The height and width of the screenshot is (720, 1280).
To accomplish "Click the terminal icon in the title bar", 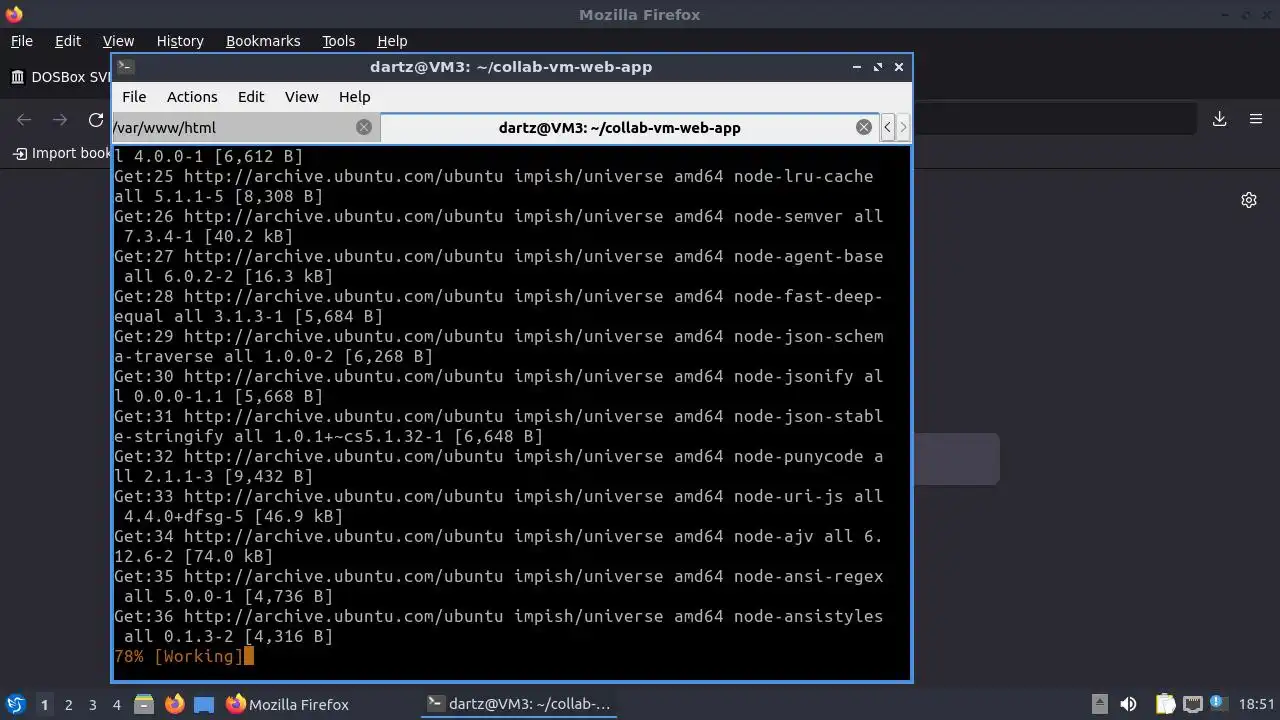I will tap(125, 67).
